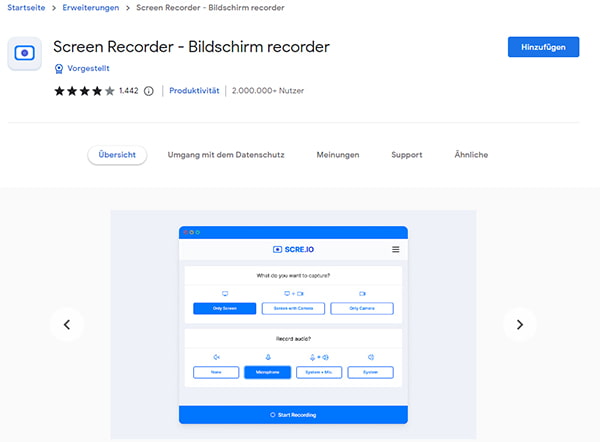Click the 1.442 ratings count
Screen dimensions: 600x442
[129, 91]
